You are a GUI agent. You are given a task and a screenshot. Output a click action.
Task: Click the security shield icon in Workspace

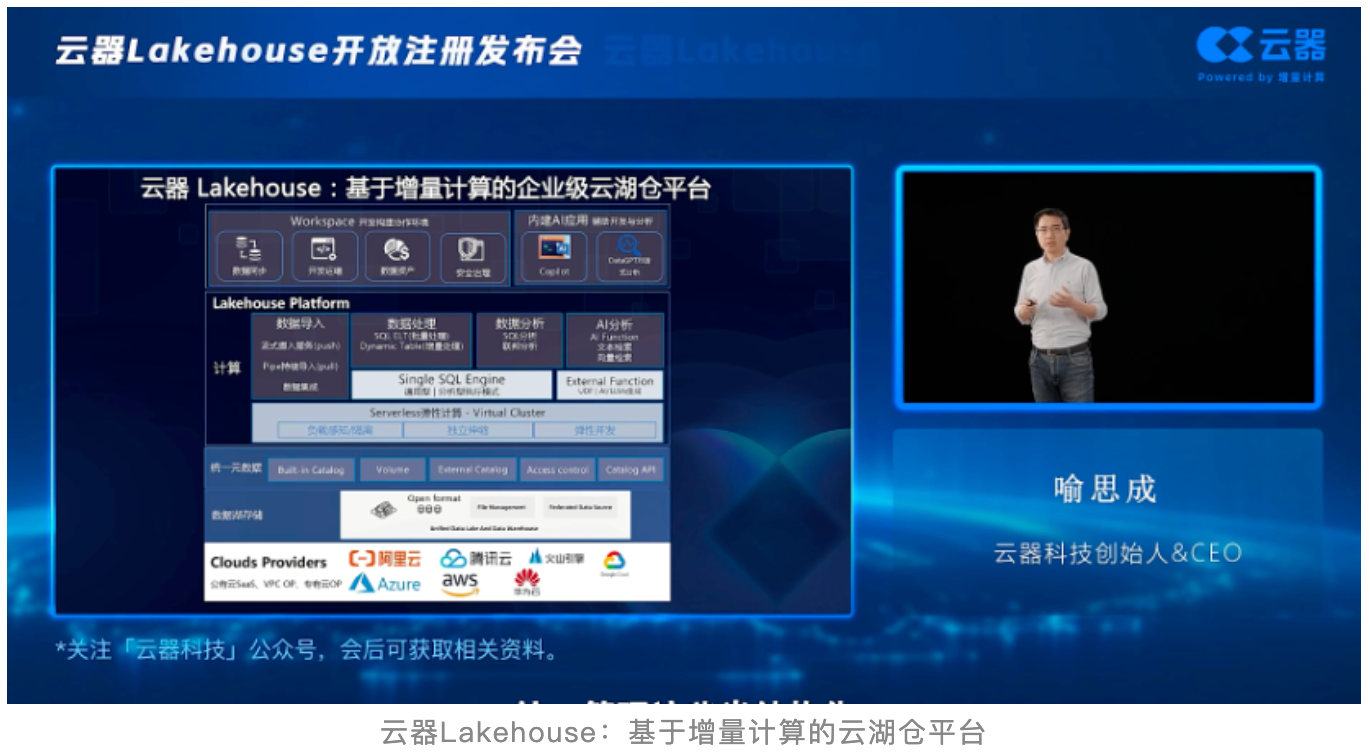(471, 250)
